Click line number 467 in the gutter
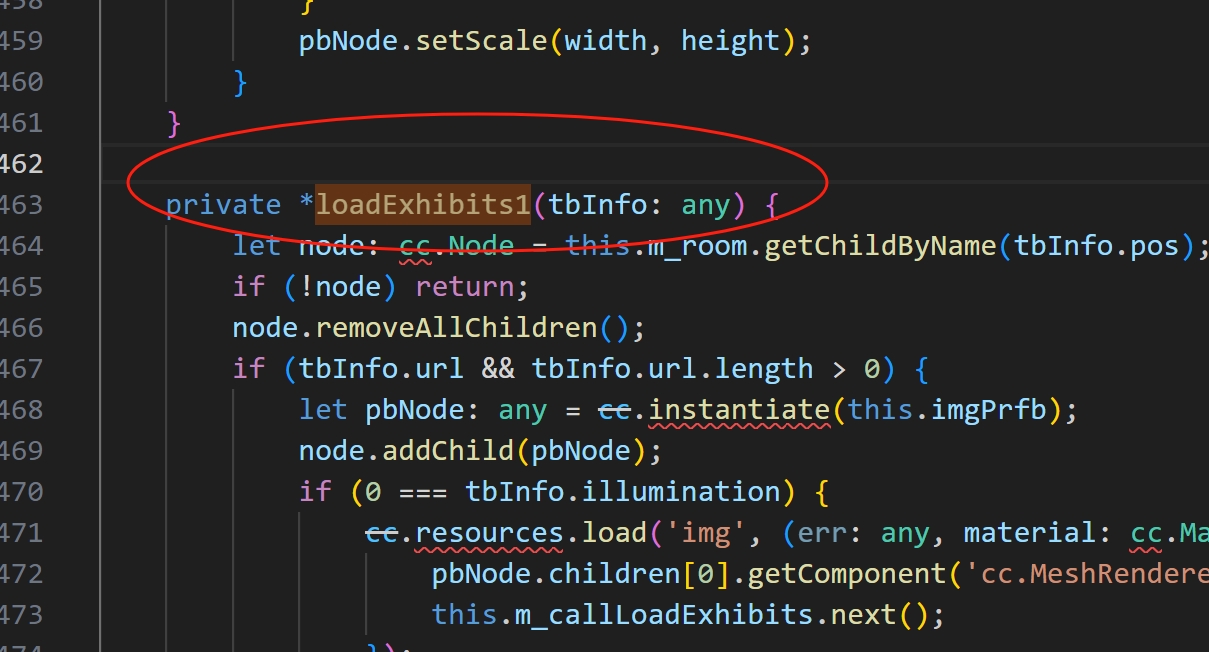Screen dimensions: 1209x652 [x=20, y=369]
